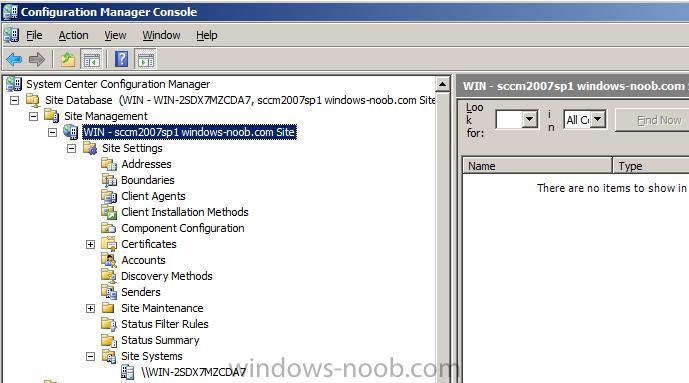Viewport: 689px width, 383px height.
Task: Expand the Site Maintenance node
Action: [91, 308]
